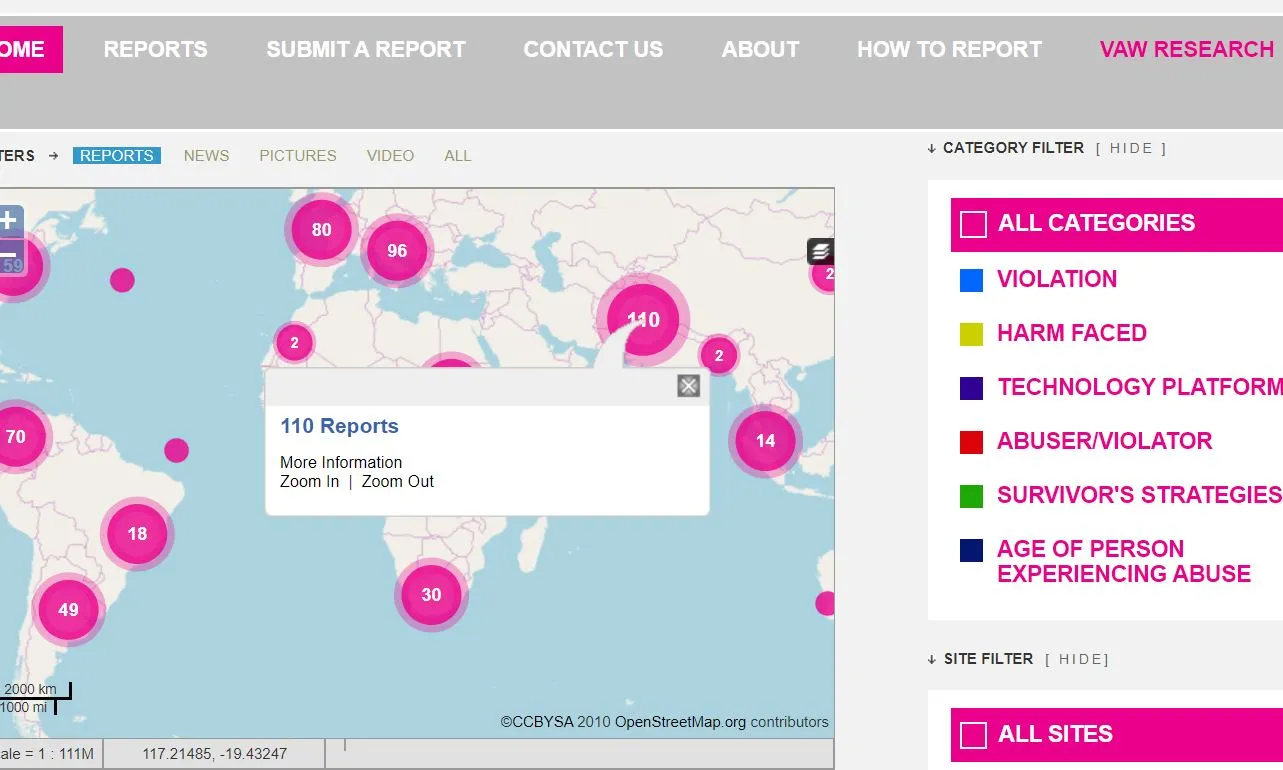Open the 110 Reports title link
Screen dimensions: 1283x770
click(x=339, y=426)
